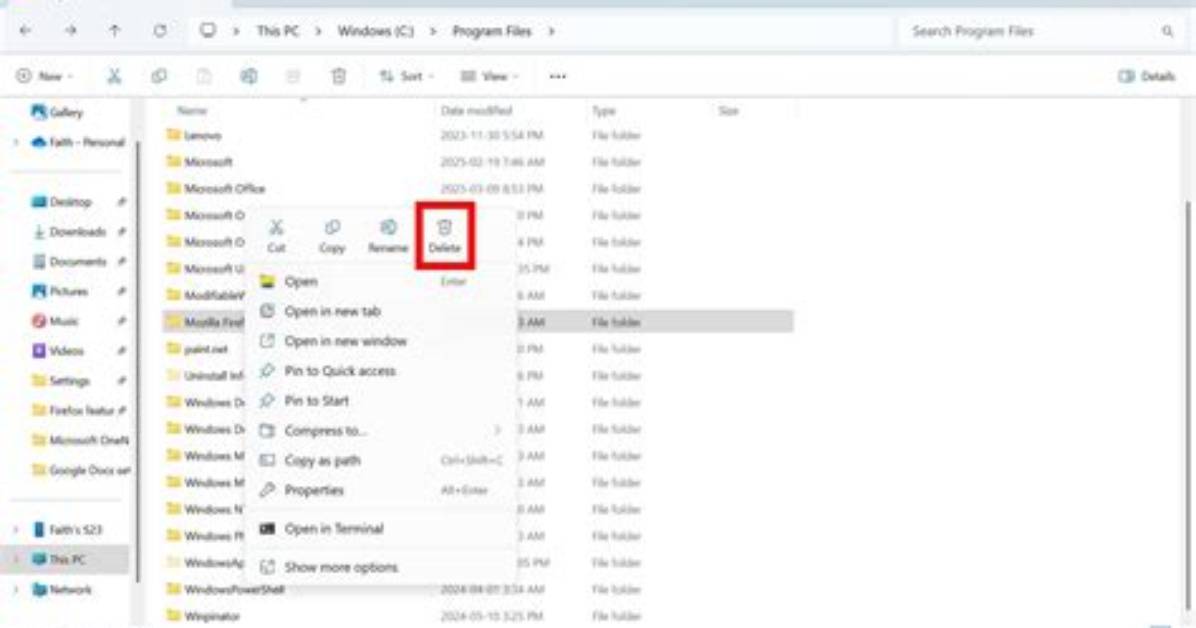This screenshot has height=628, width=1196.
Task: Unpin Pictures with its pin icon
Action: pos(121,291)
